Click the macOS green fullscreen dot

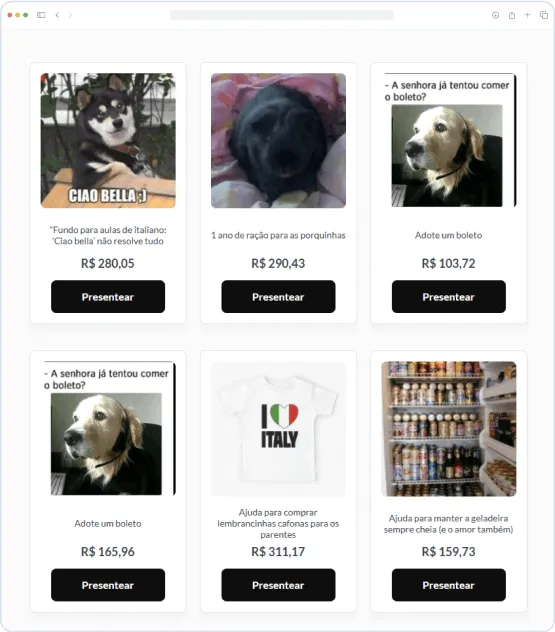pos(26,15)
